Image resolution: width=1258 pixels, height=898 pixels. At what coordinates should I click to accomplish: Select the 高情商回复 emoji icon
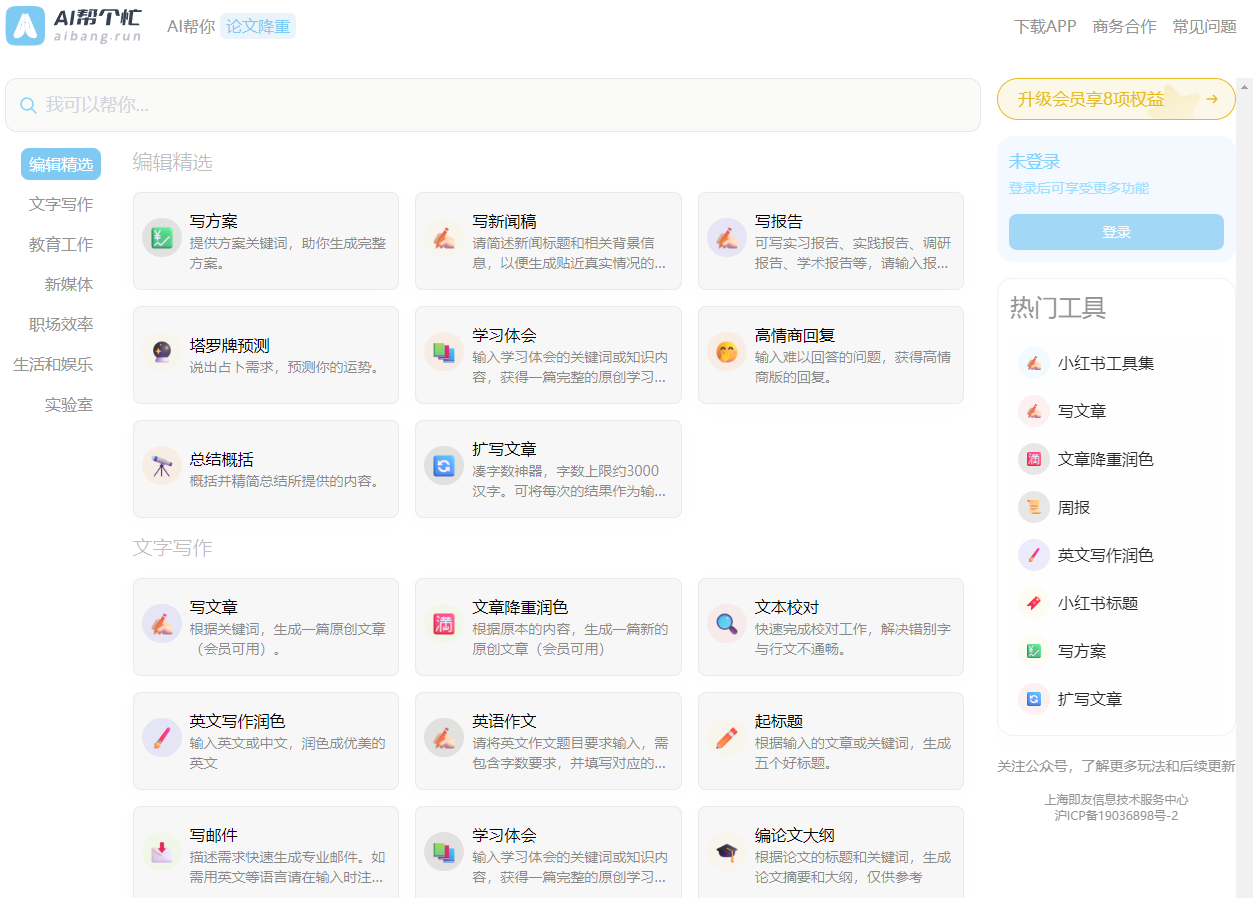pos(727,352)
